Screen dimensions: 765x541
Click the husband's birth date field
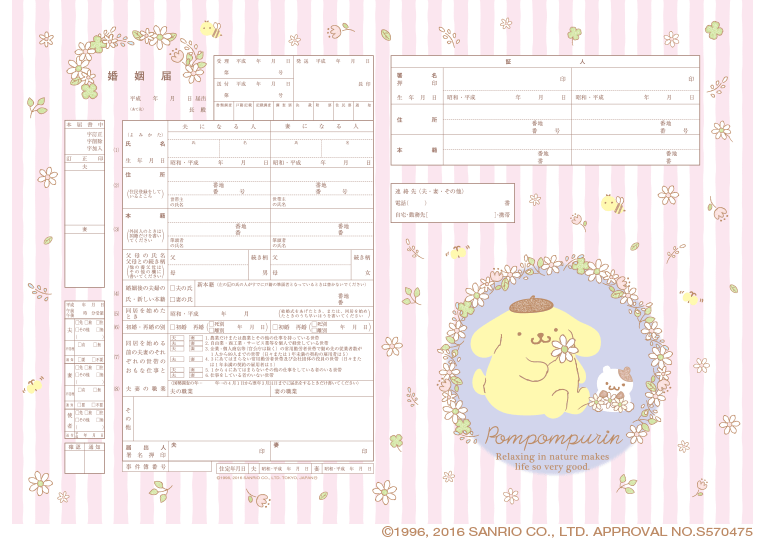click(219, 162)
